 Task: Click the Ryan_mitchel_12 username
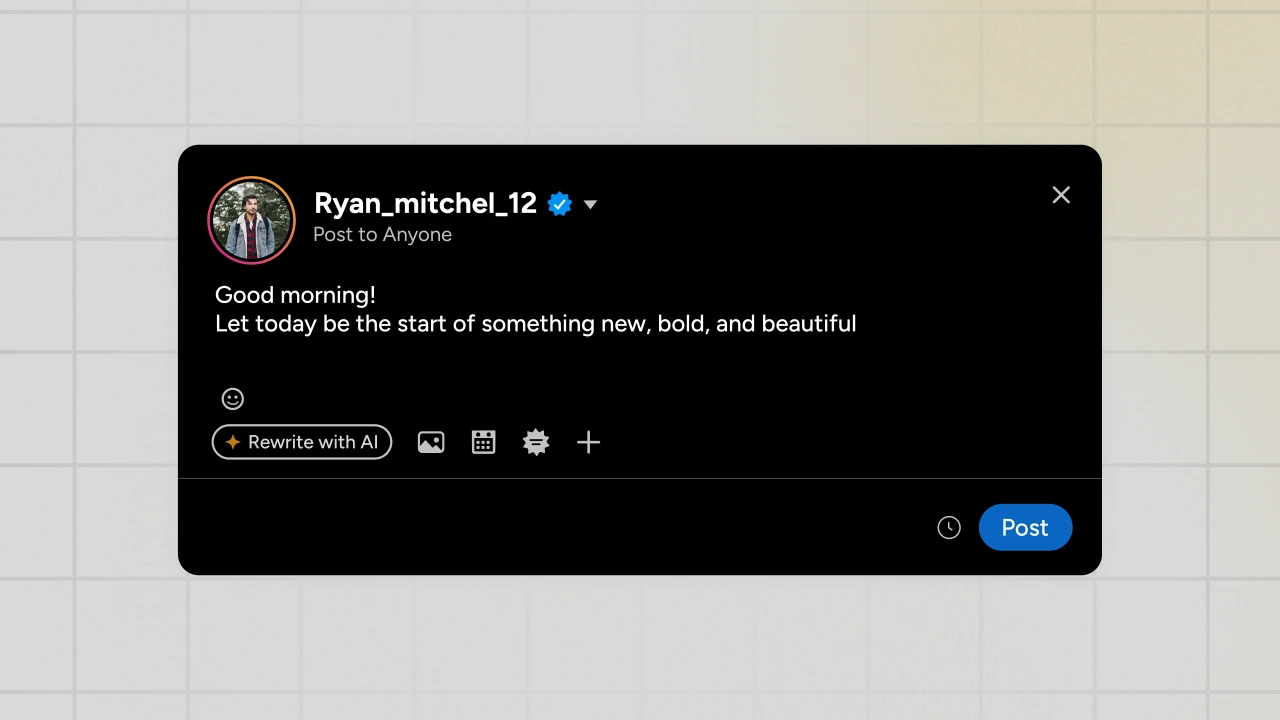pos(425,204)
